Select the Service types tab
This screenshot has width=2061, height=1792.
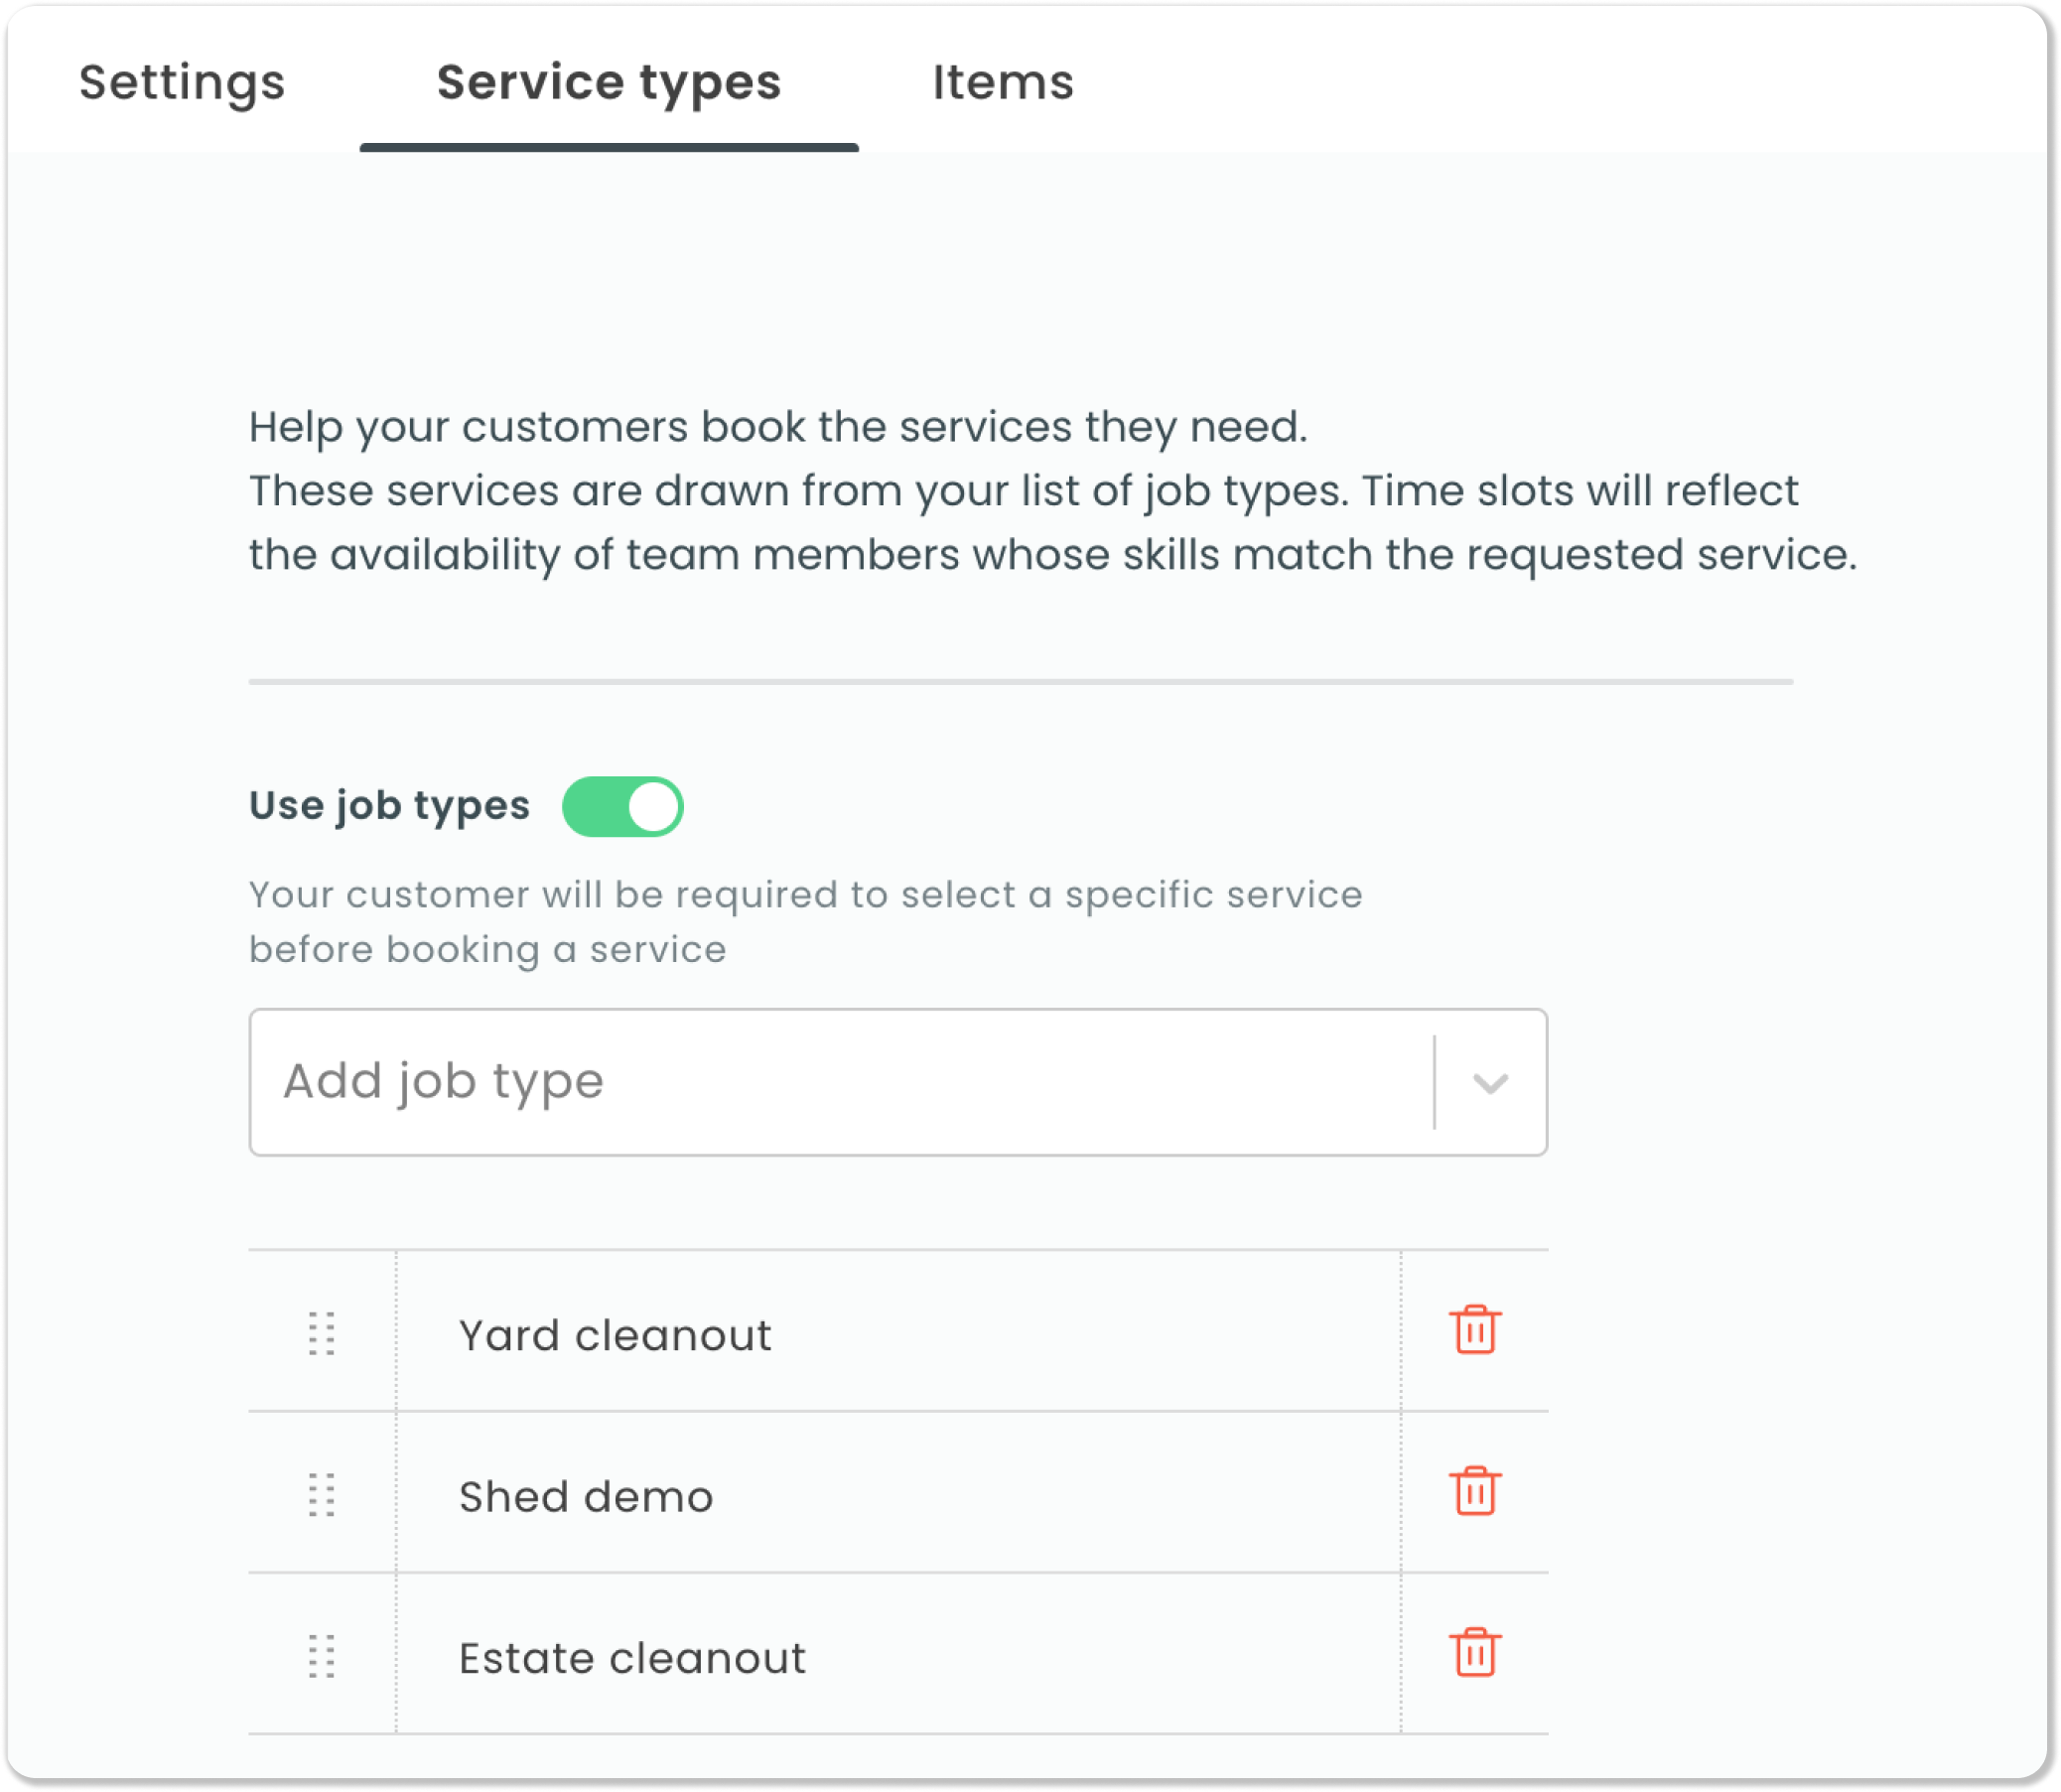[x=609, y=82]
